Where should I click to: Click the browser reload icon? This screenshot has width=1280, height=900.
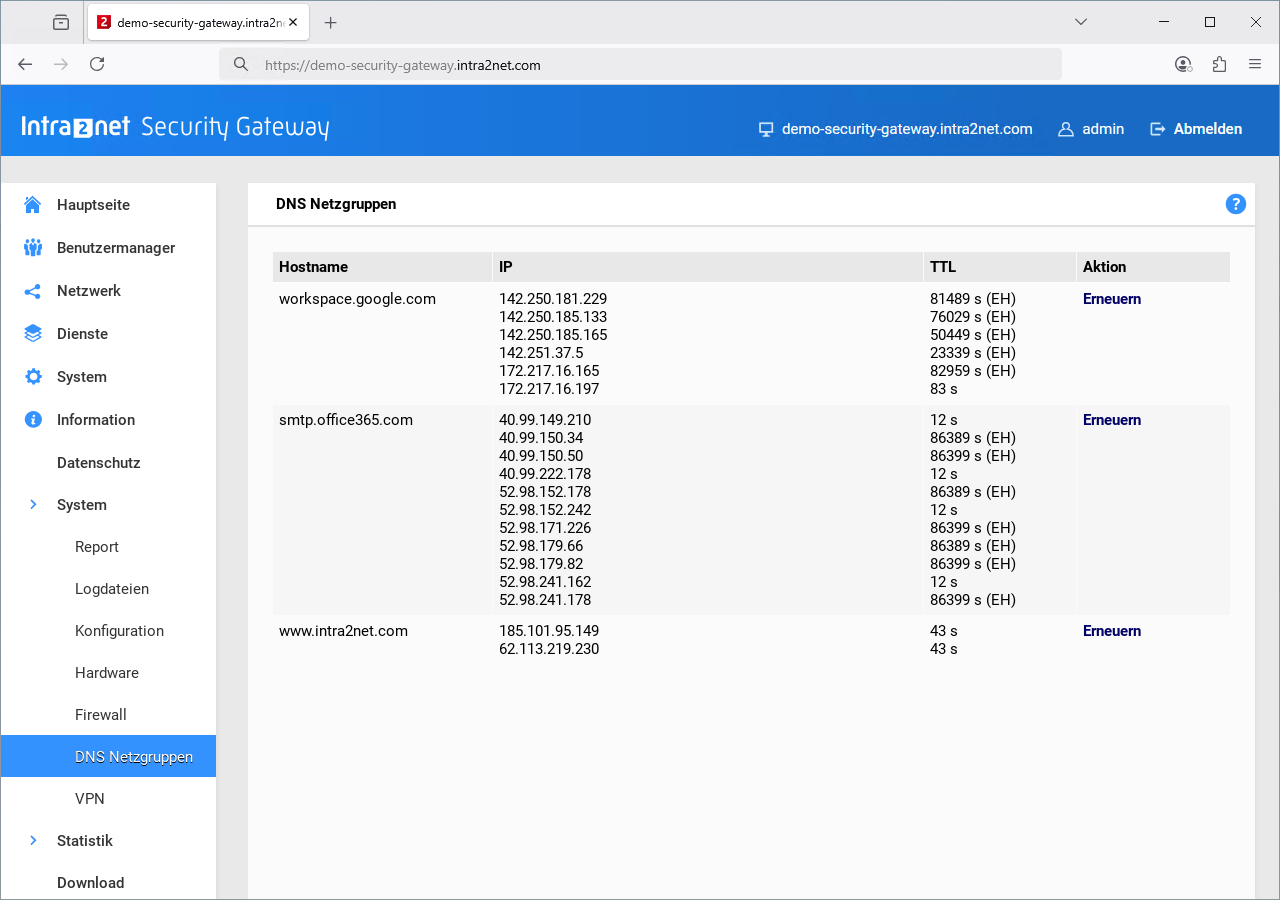click(96, 63)
